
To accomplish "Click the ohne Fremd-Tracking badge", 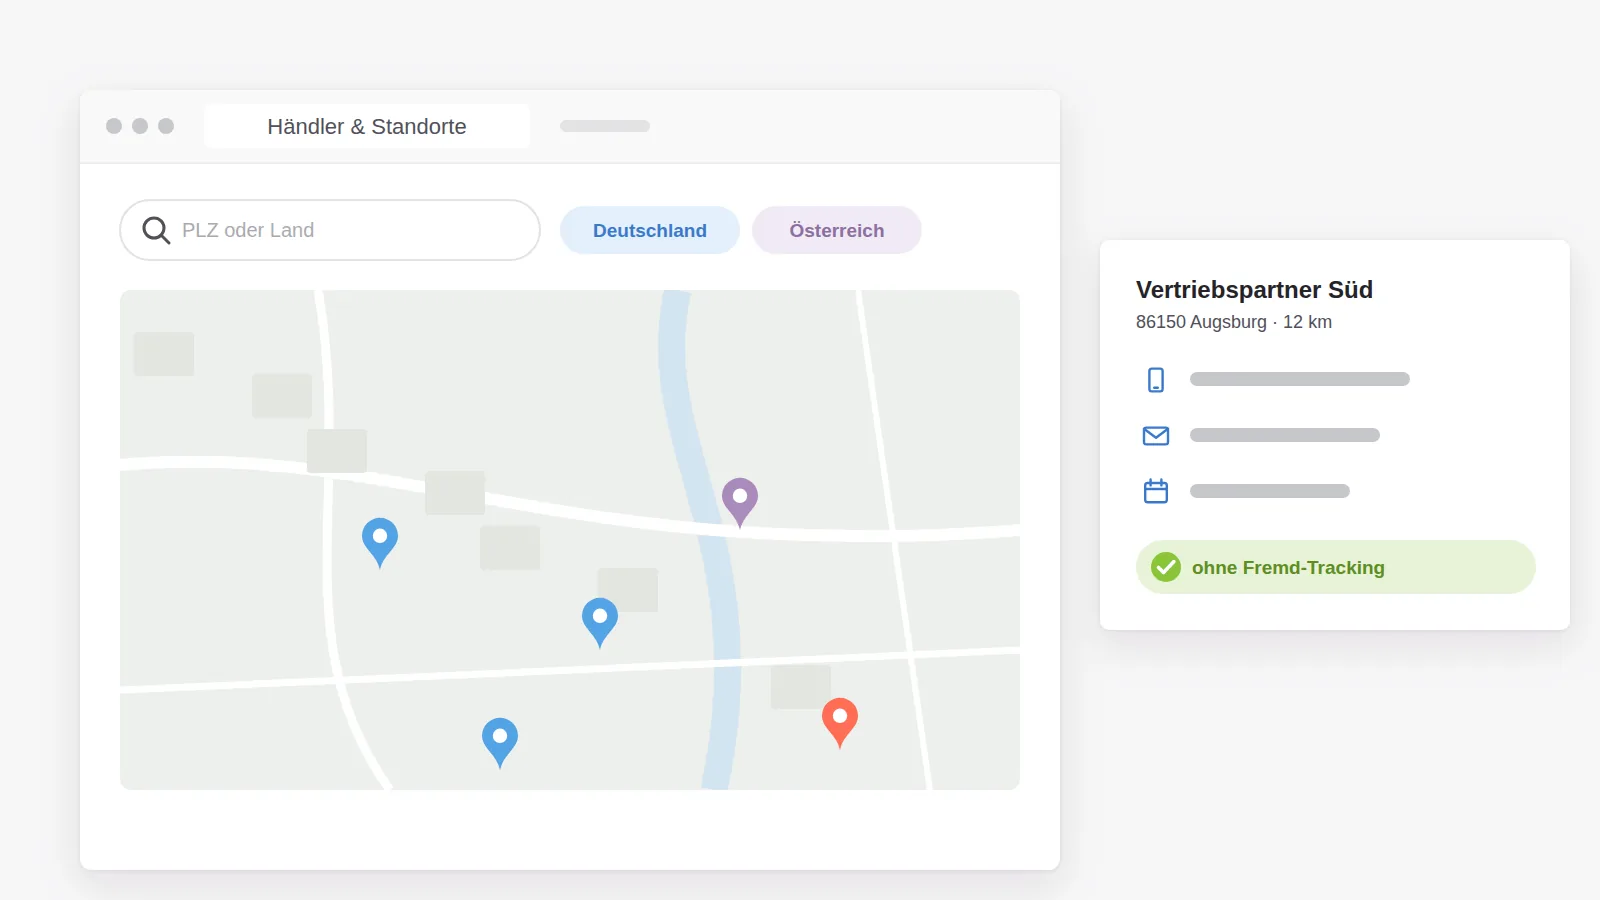I will tap(1336, 567).
